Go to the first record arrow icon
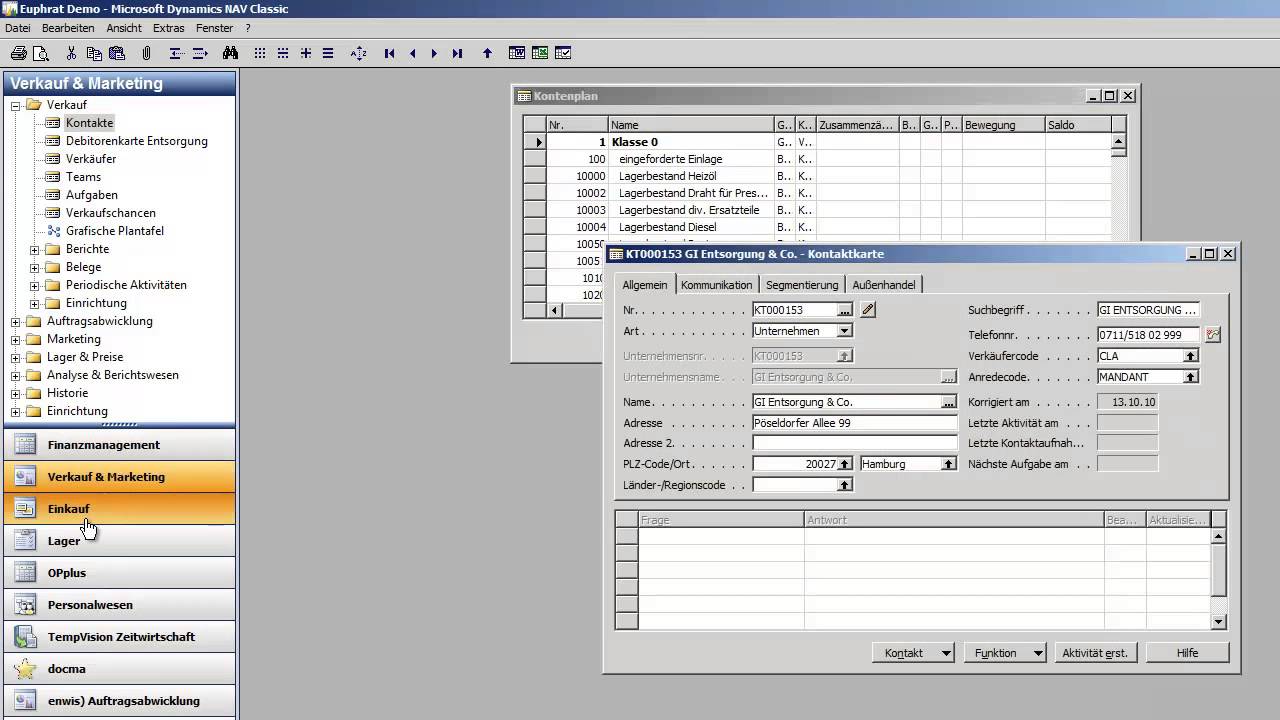1280x720 pixels. click(x=390, y=53)
